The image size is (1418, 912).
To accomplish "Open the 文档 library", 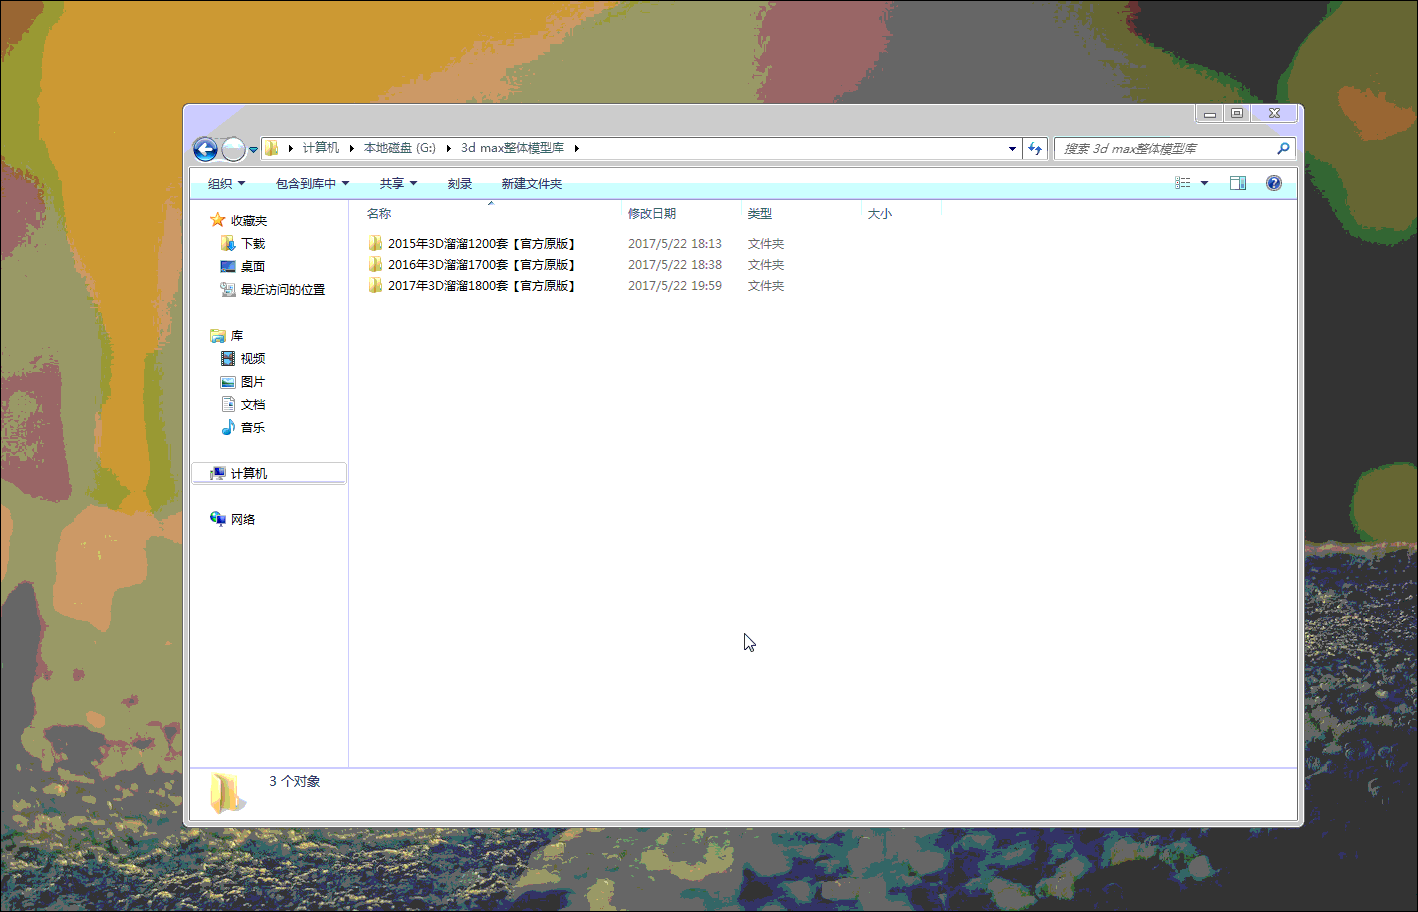I will [253, 405].
